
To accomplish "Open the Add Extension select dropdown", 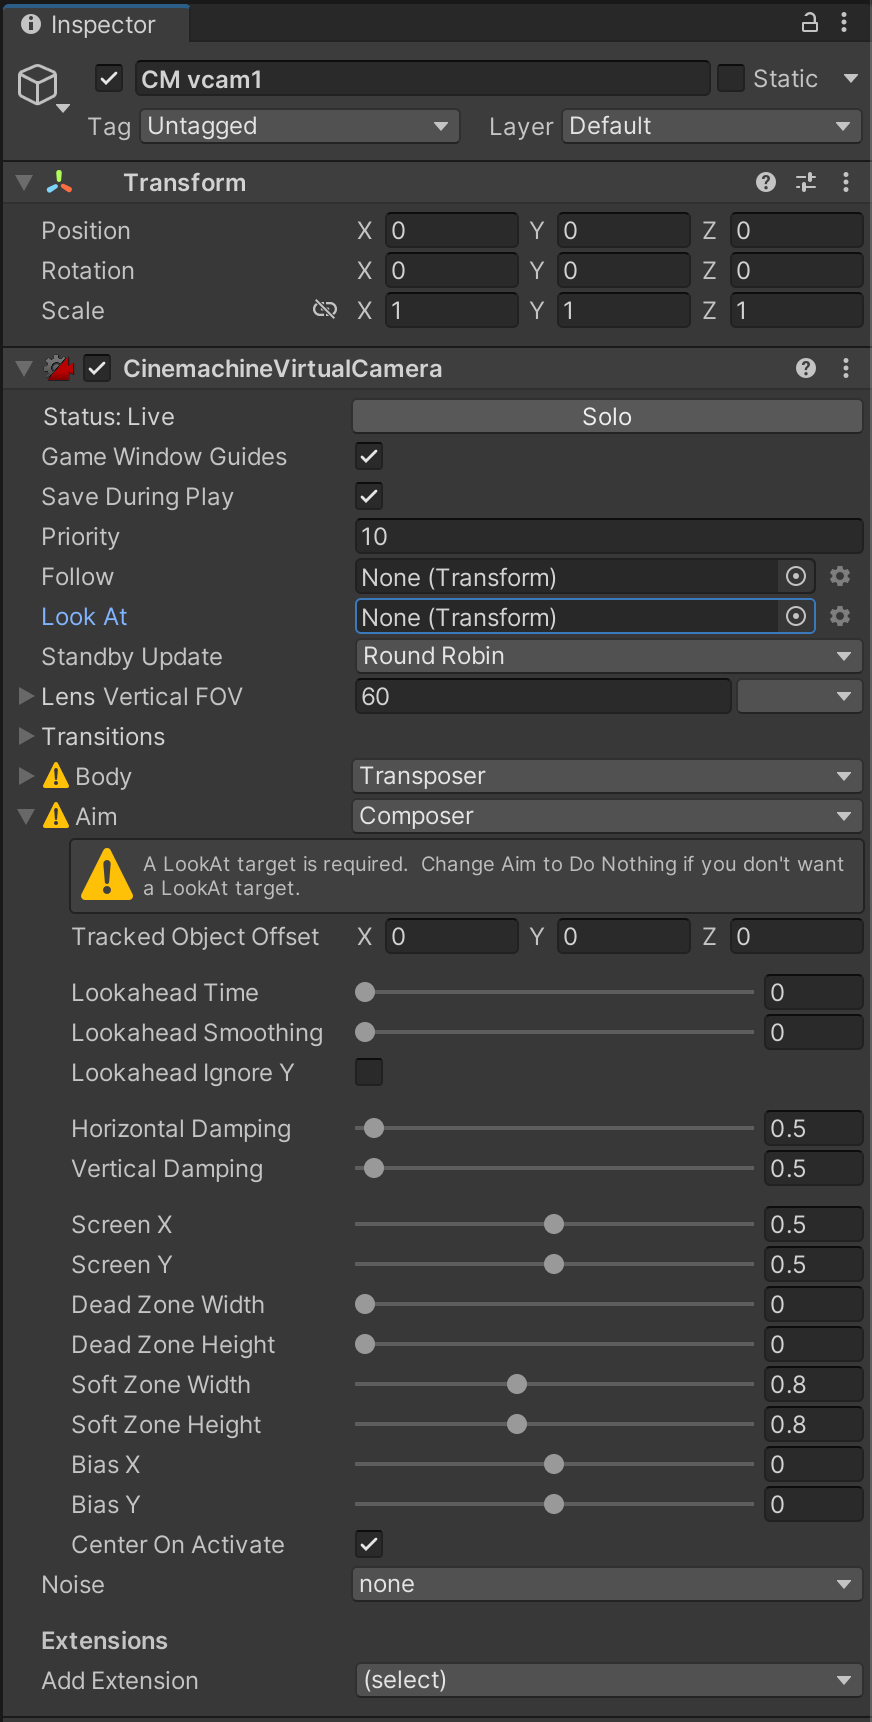I will pyautogui.click(x=608, y=1680).
